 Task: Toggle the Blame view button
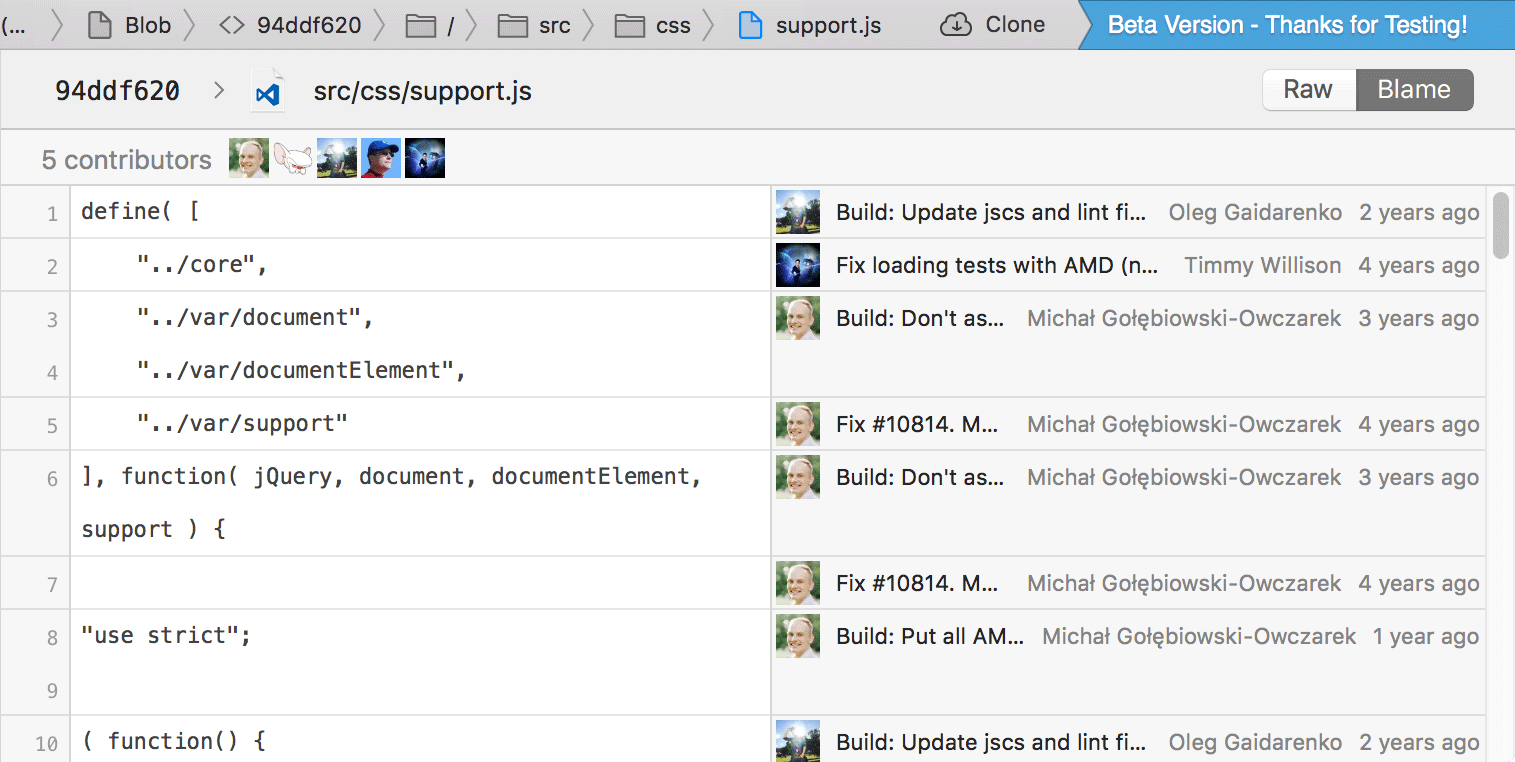(1414, 90)
